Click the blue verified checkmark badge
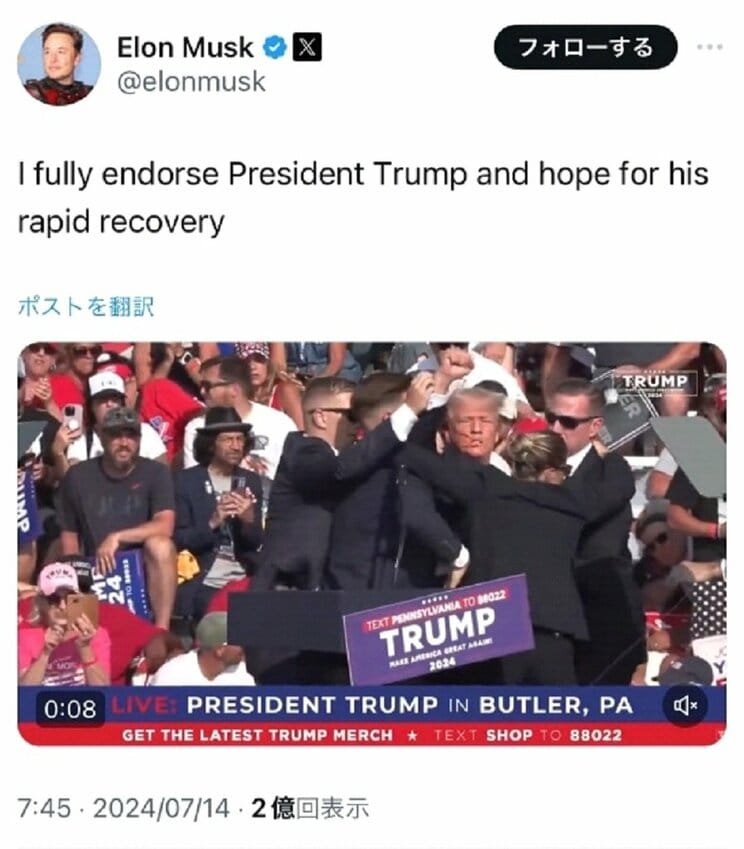744x849 pixels. point(275,48)
